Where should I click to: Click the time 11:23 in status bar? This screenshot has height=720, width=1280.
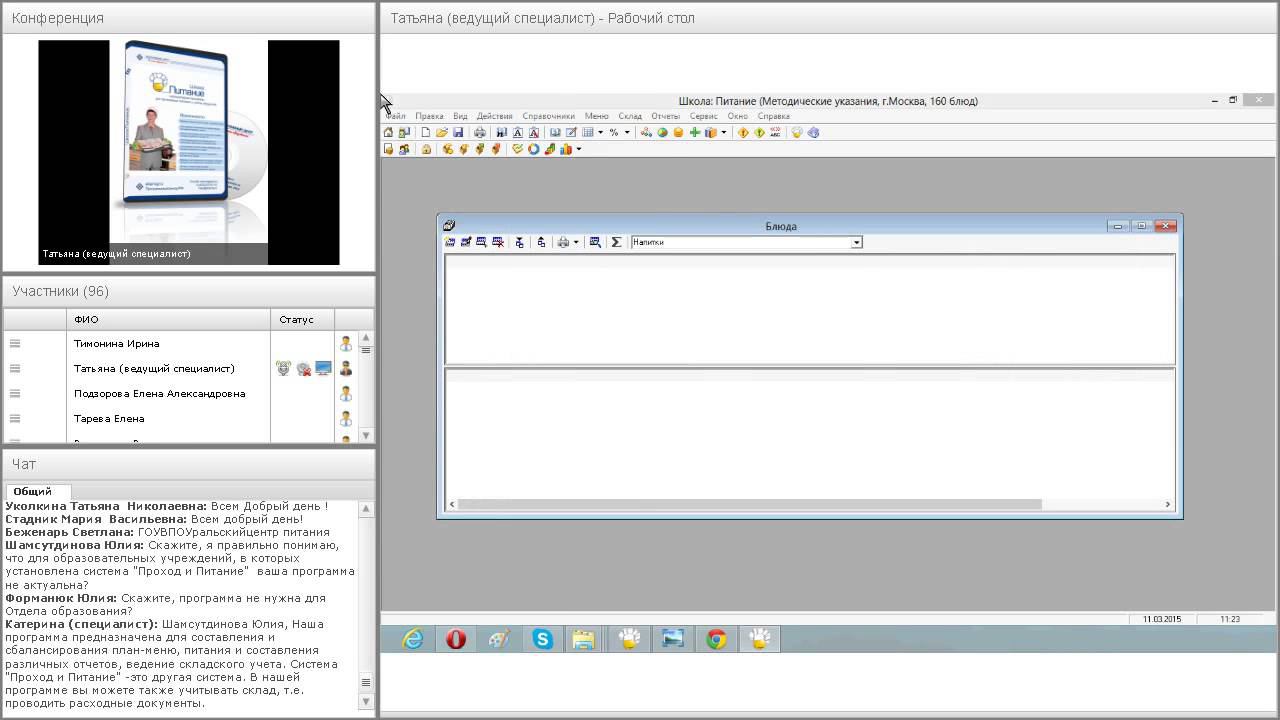tap(1230, 619)
